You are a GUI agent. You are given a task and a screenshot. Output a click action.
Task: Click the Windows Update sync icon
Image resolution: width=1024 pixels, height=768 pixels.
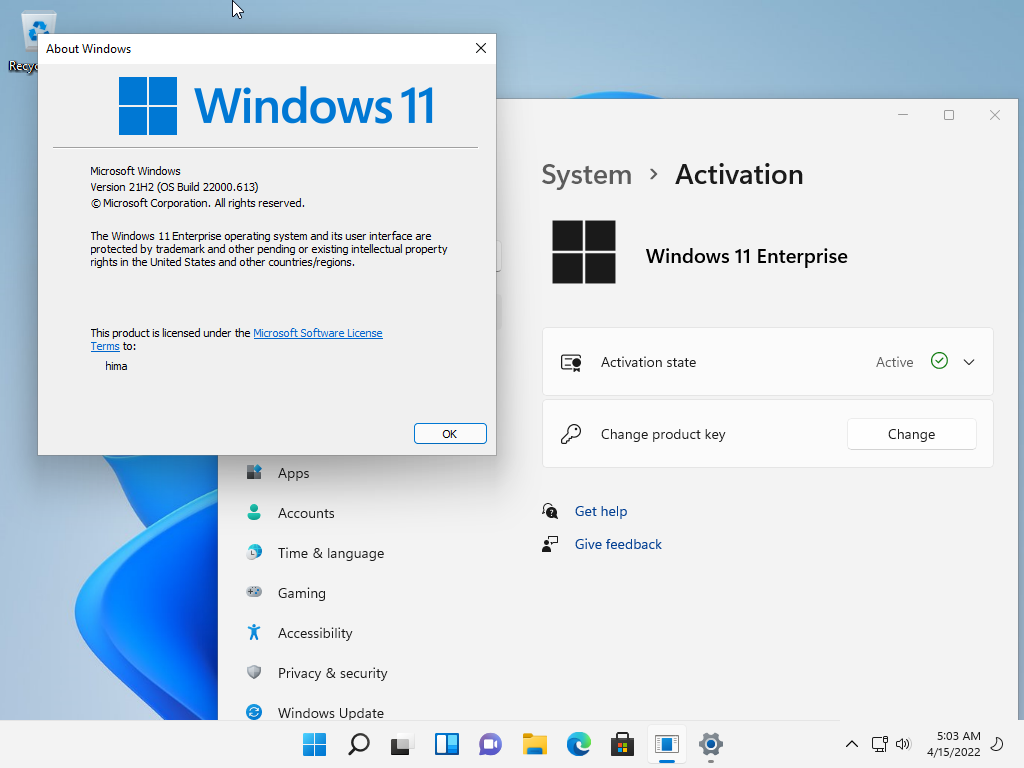point(254,712)
